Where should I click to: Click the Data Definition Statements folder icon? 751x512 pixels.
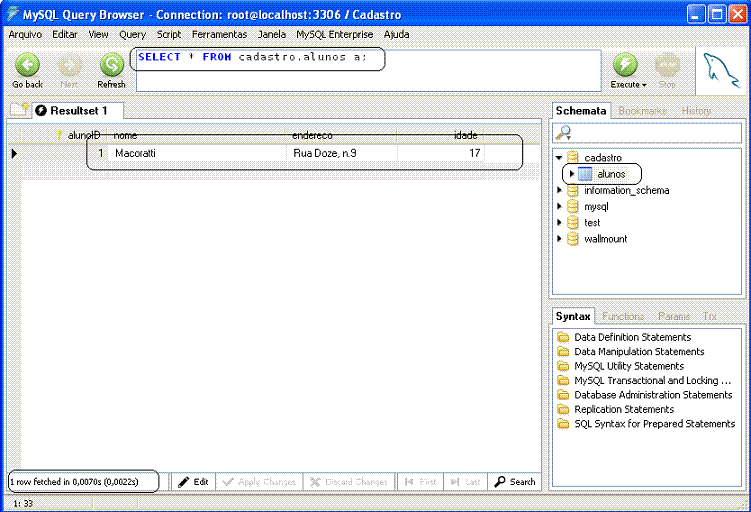[563, 337]
